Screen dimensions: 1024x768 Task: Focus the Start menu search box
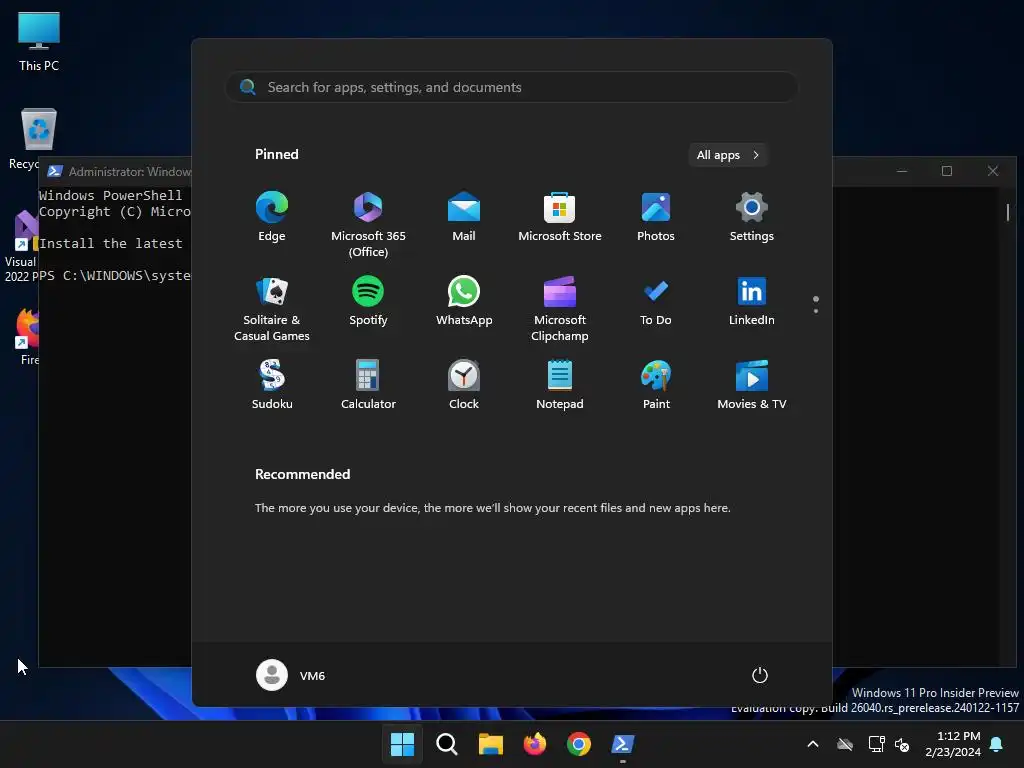pos(511,87)
